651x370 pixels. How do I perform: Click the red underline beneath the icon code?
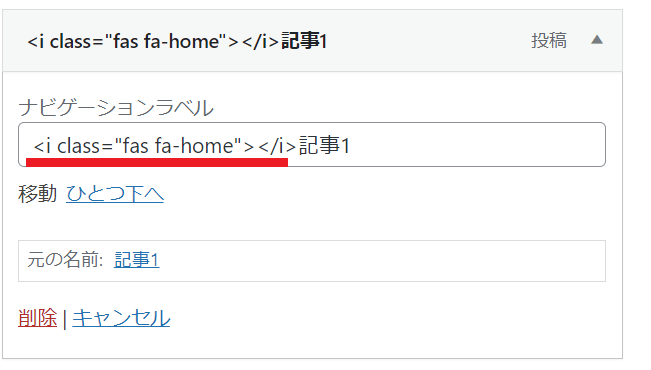point(157,162)
